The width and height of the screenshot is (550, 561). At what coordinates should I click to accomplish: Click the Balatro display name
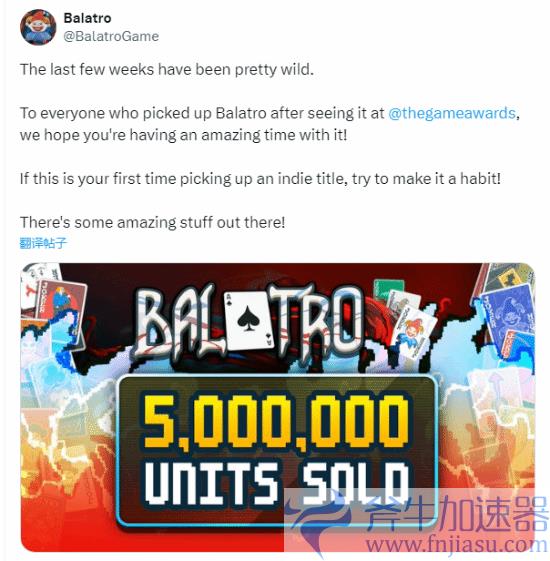click(x=87, y=18)
